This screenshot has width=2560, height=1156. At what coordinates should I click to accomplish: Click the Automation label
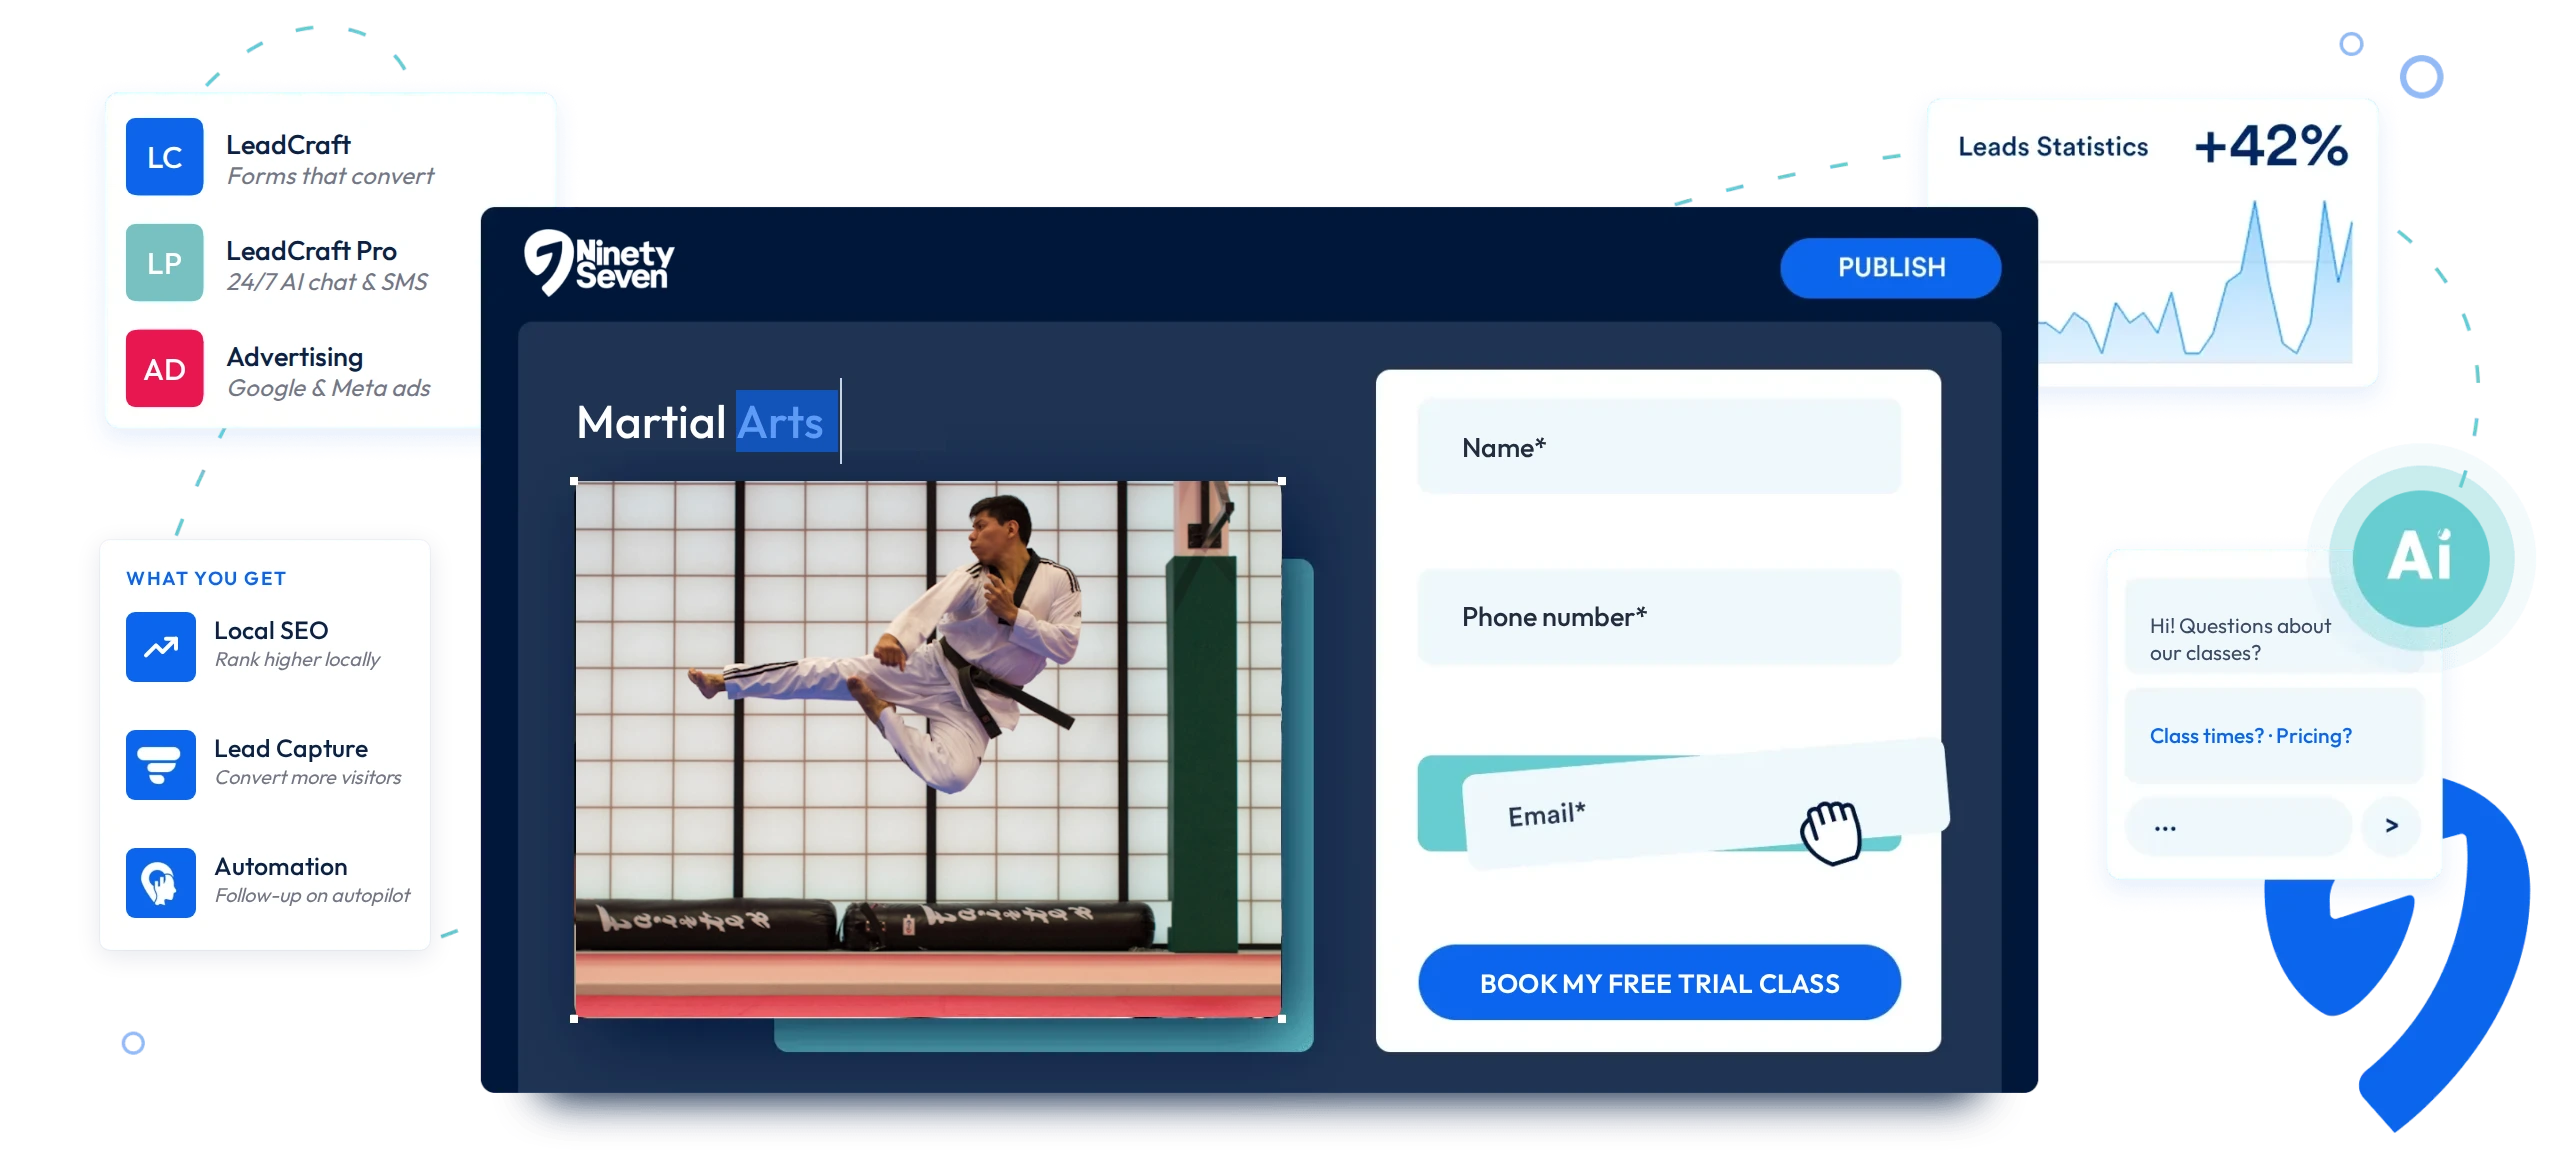click(281, 867)
